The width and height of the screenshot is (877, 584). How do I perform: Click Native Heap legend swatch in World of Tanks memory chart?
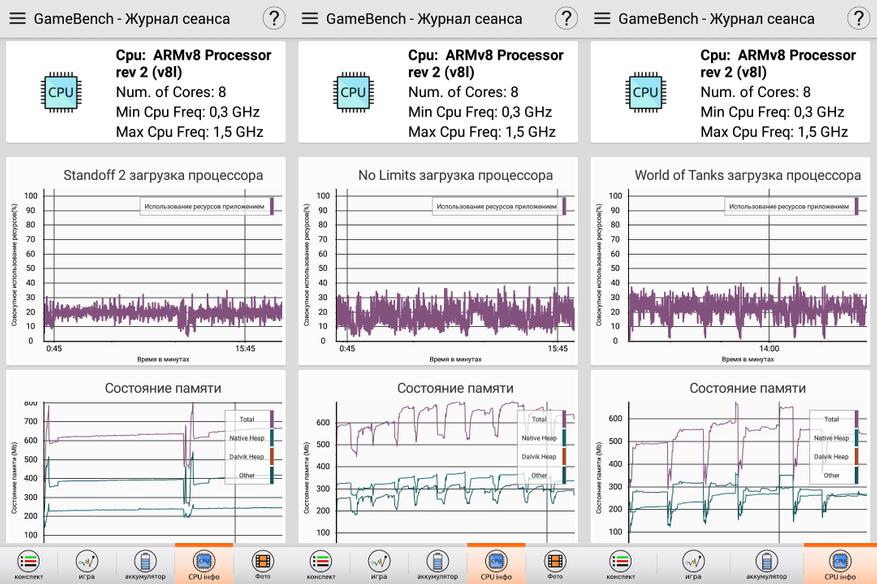[856, 437]
